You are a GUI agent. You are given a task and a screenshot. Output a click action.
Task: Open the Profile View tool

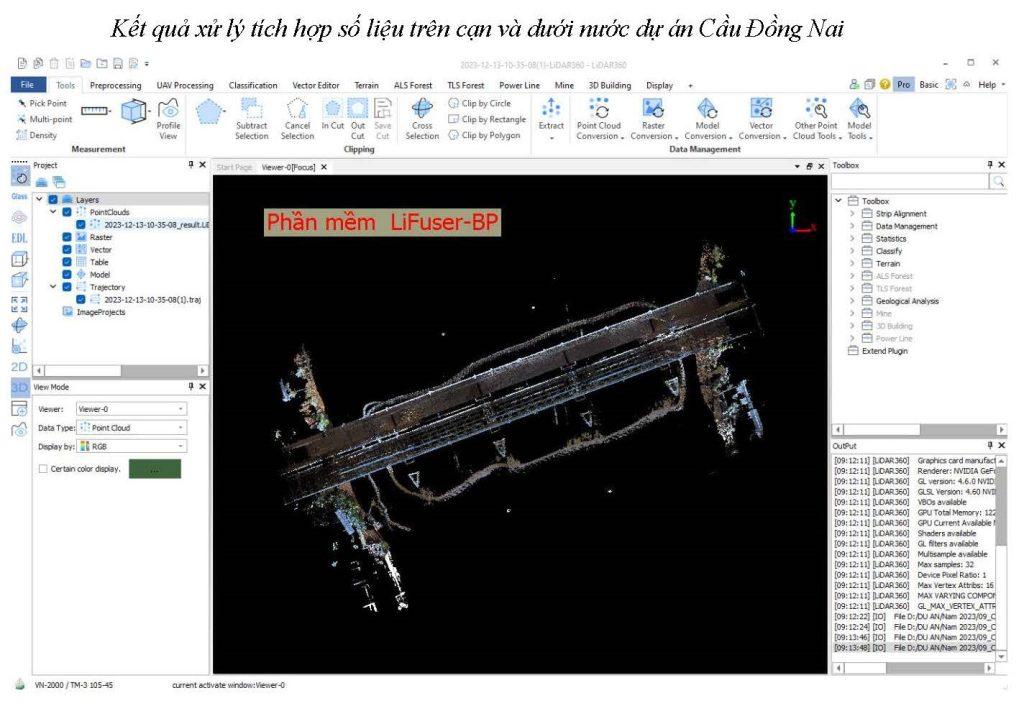[168, 118]
